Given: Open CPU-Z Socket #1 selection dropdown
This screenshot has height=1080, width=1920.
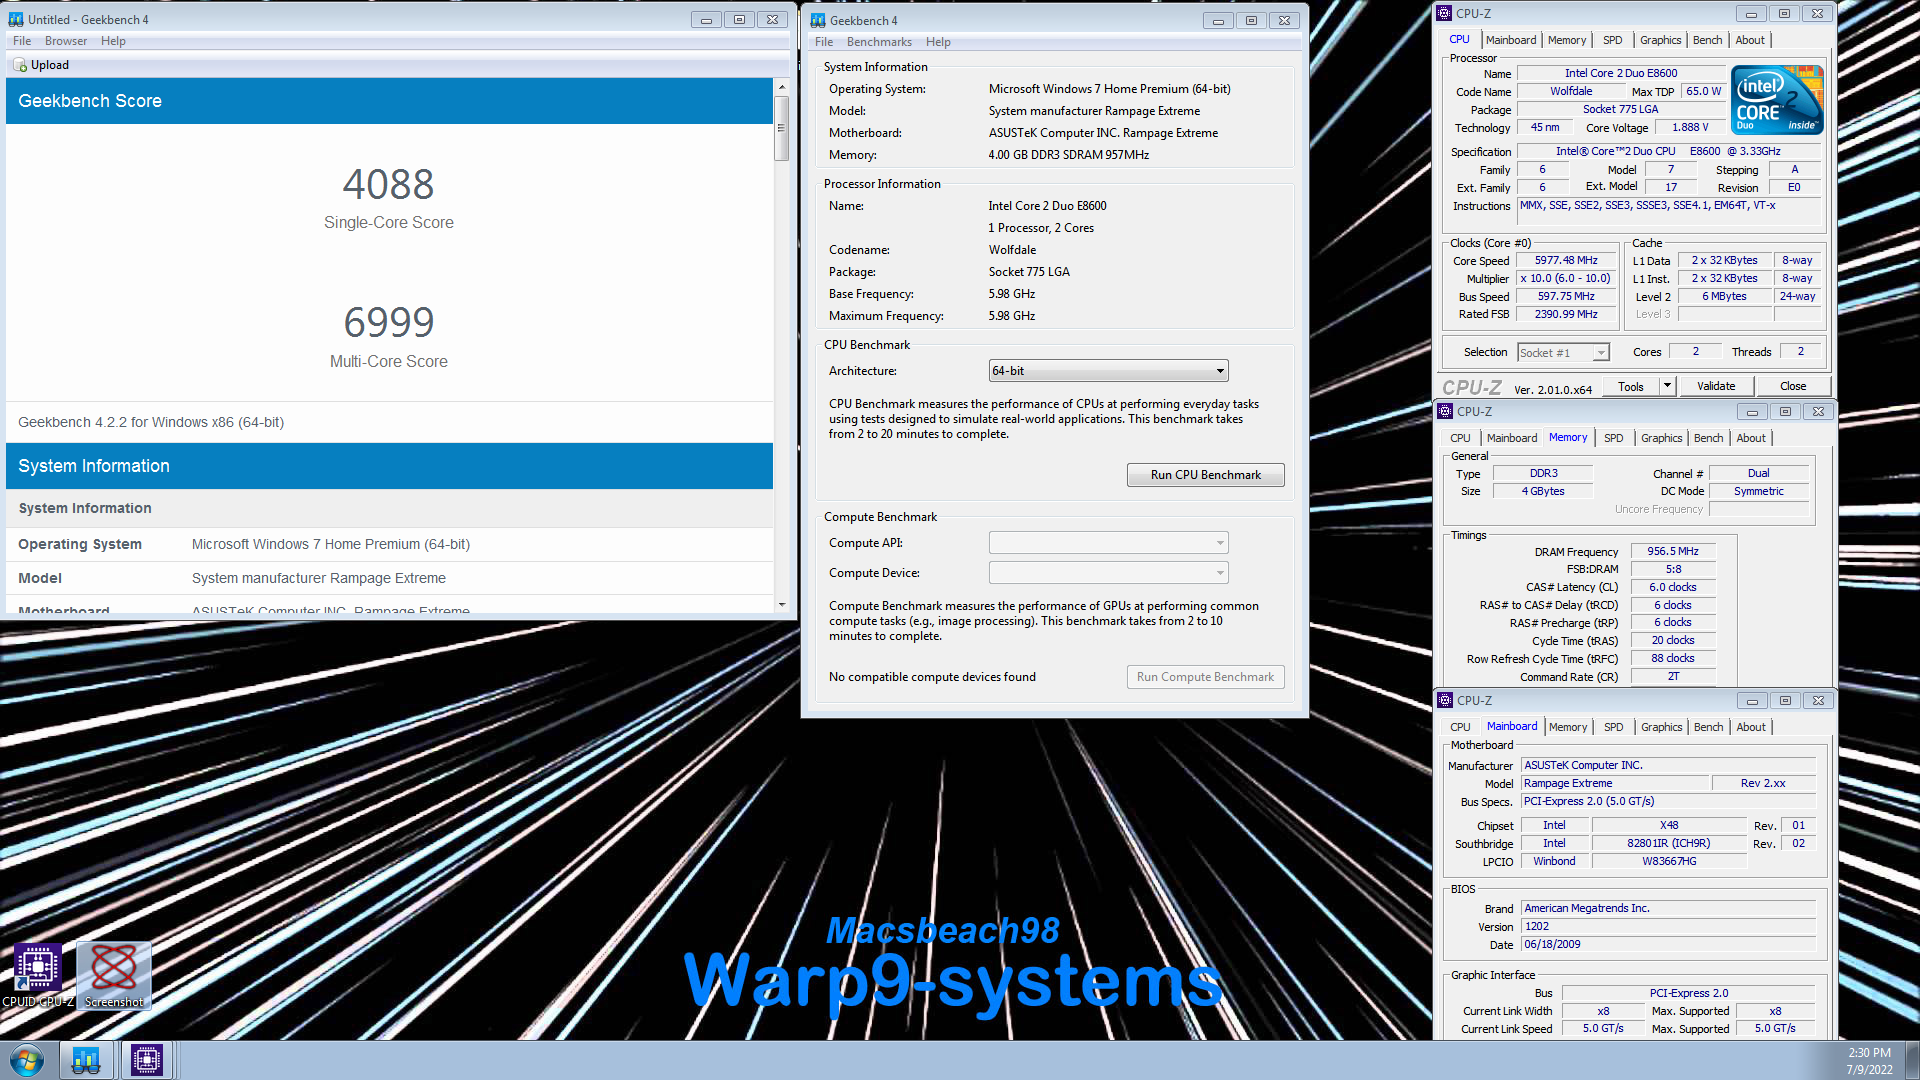Looking at the screenshot, I should (1563, 352).
